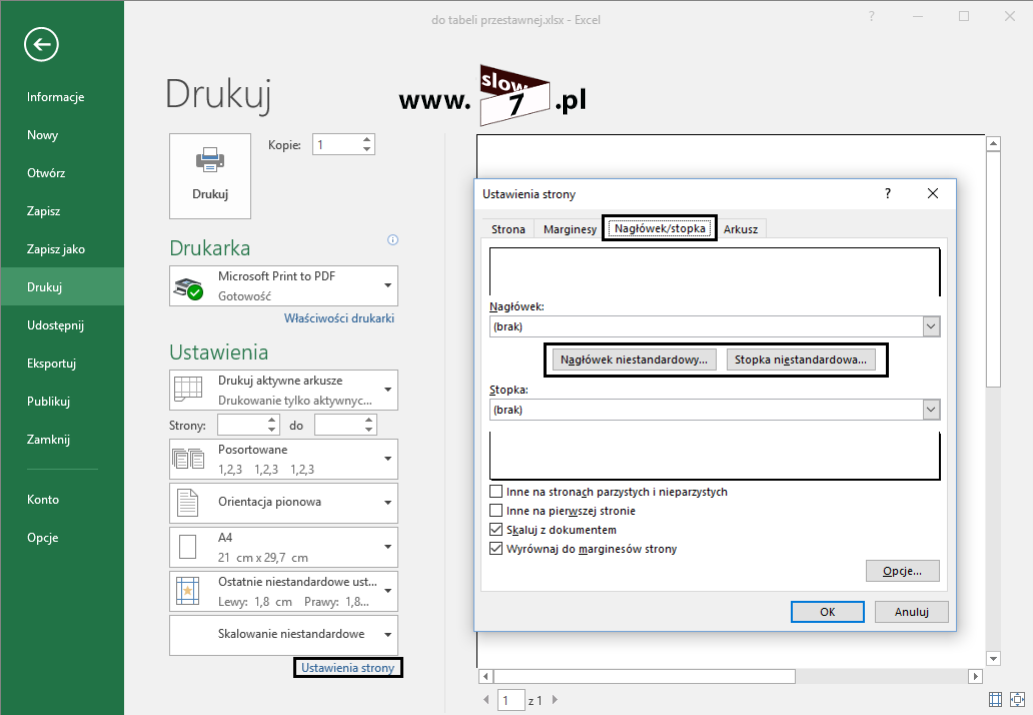The image size is (1033, 715).
Task: Enable Inne na pierwszej stronie checkbox
Action: pos(496,511)
